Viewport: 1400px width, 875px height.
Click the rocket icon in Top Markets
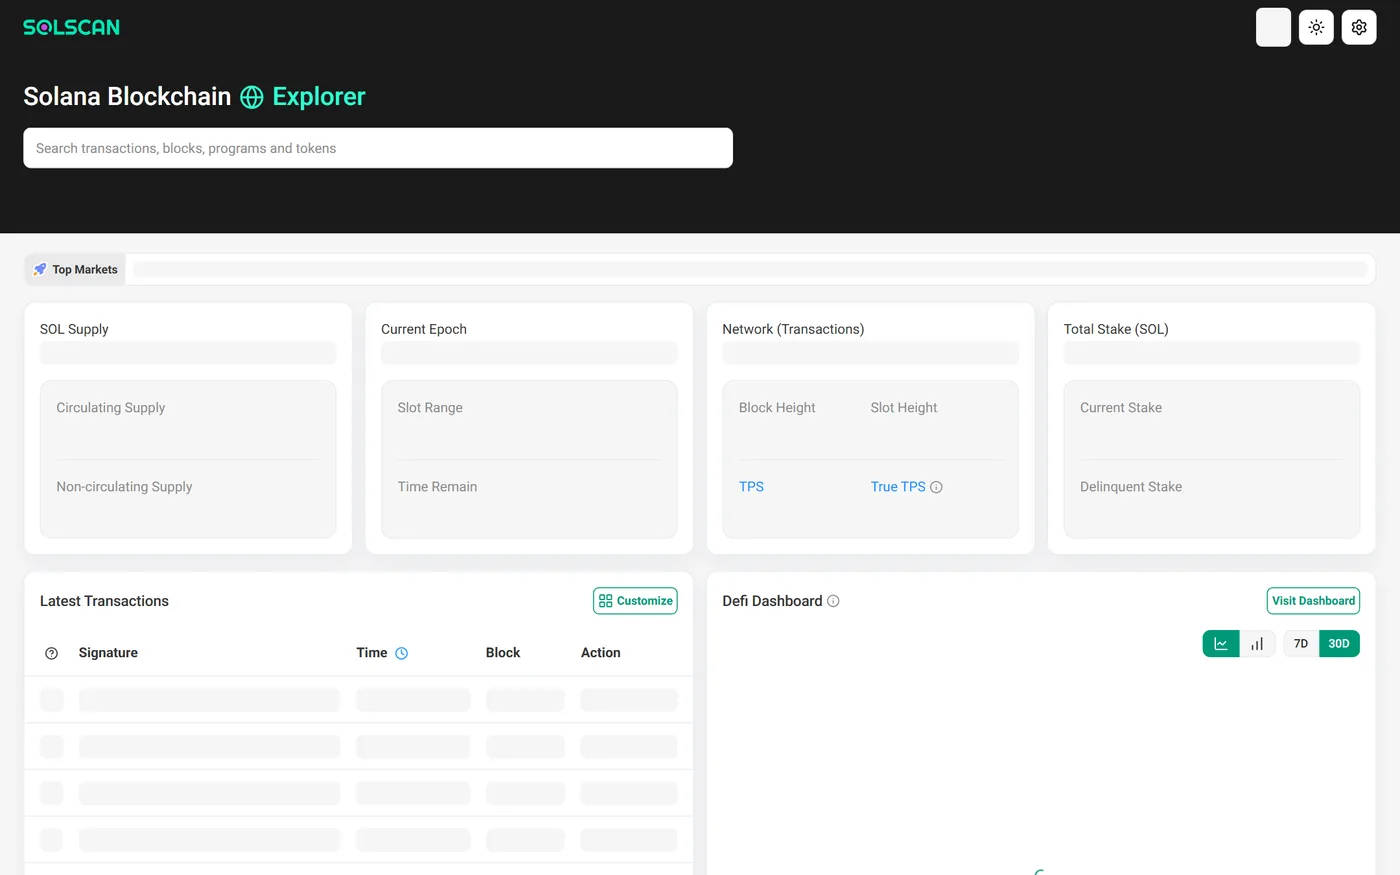click(x=40, y=269)
